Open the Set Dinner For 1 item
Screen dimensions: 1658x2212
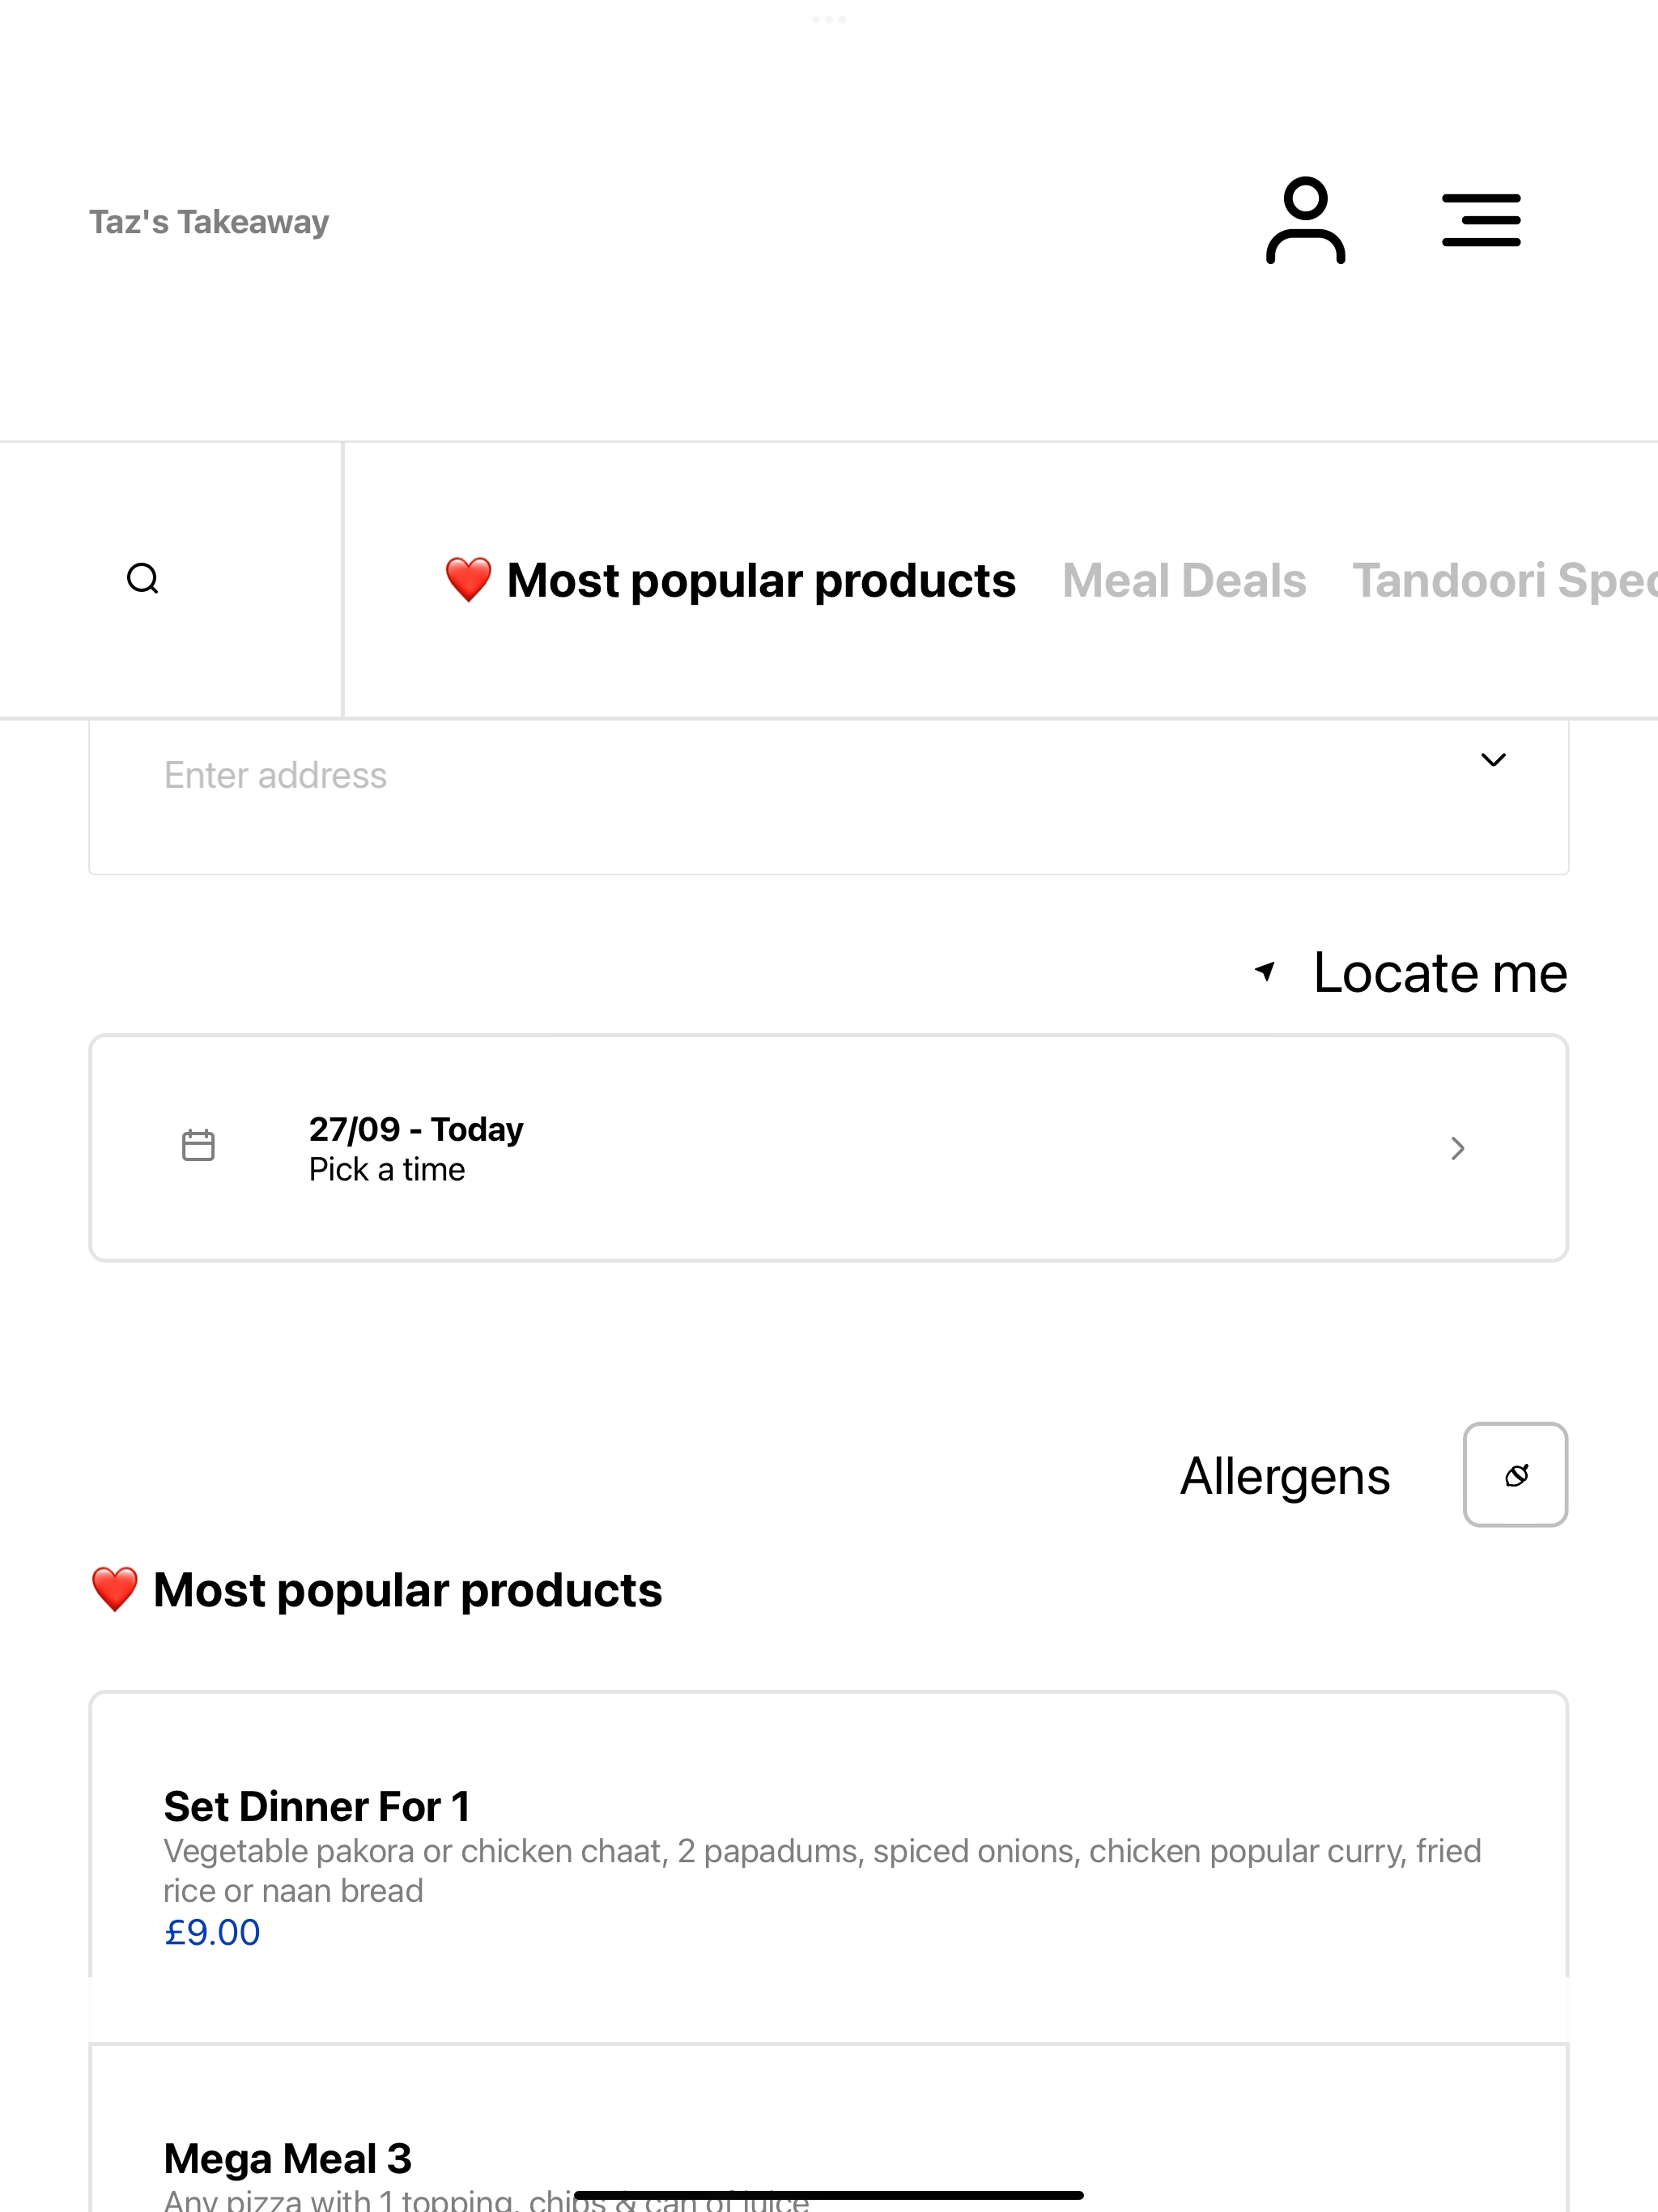828,1867
